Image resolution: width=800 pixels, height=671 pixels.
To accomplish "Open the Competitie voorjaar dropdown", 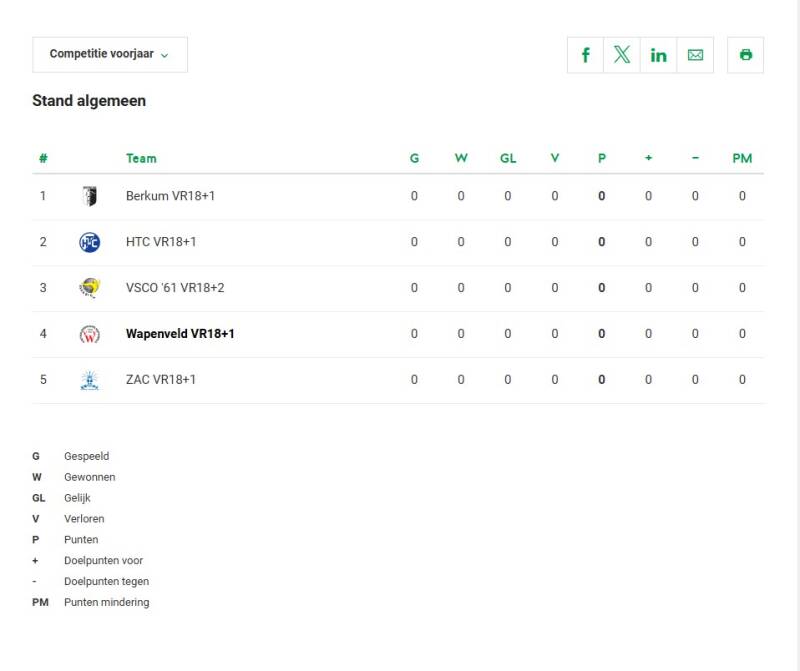I will click(x=110, y=55).
